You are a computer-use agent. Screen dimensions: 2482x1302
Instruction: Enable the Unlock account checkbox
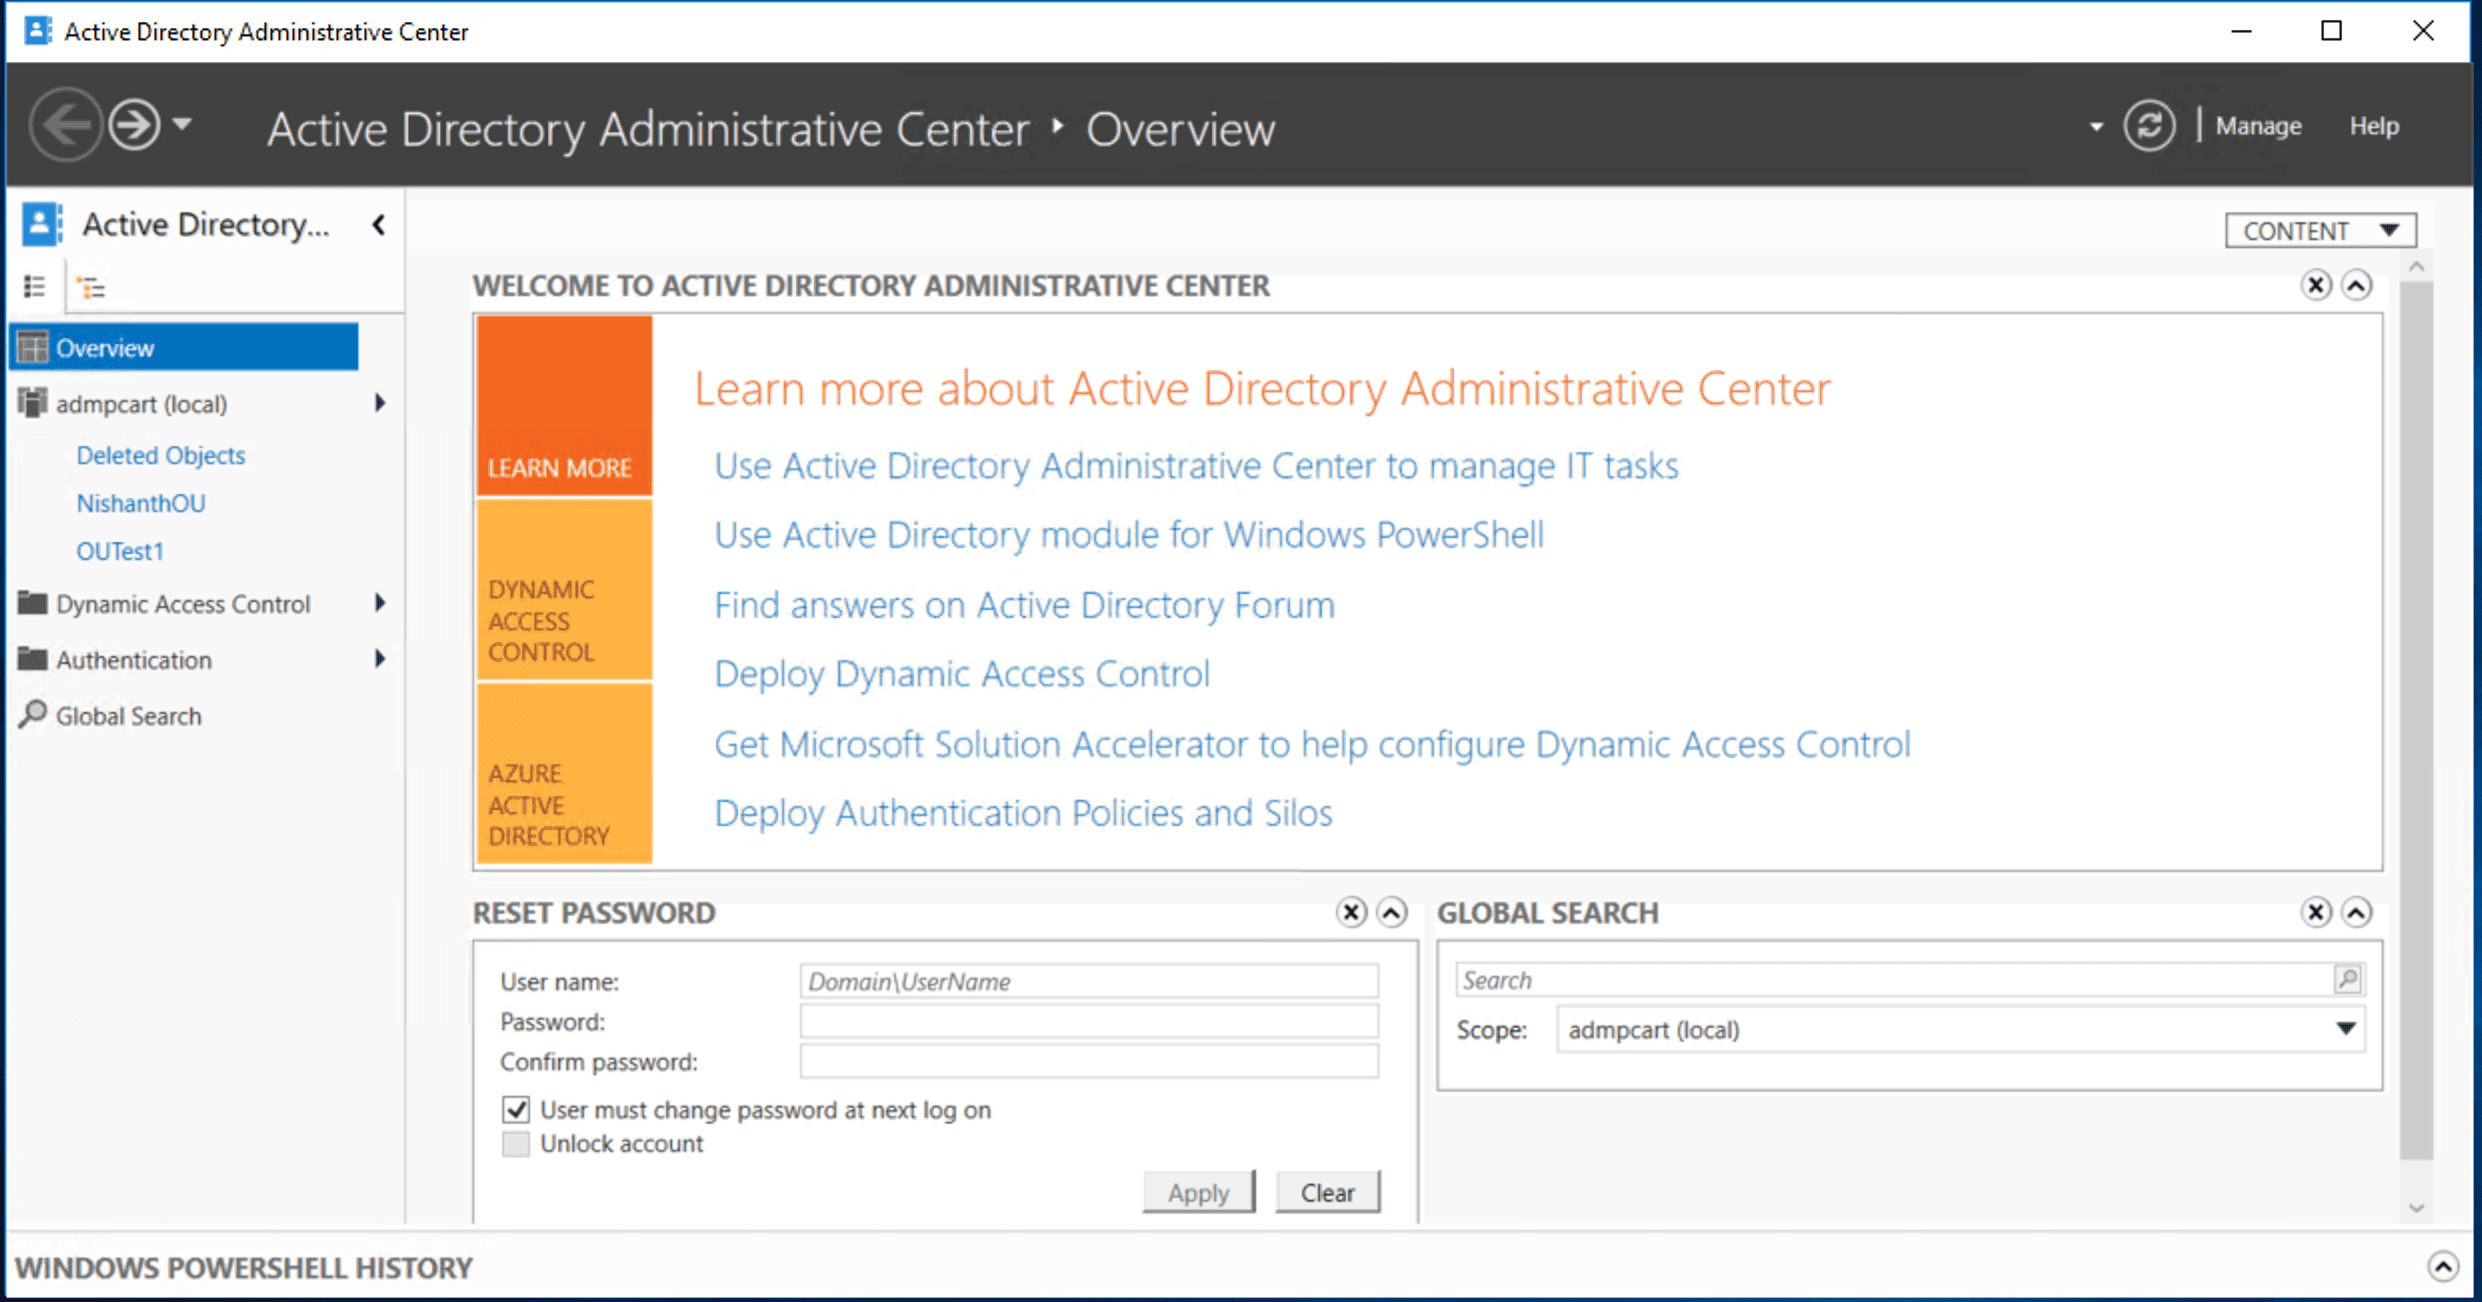[x=515, y=1143]
